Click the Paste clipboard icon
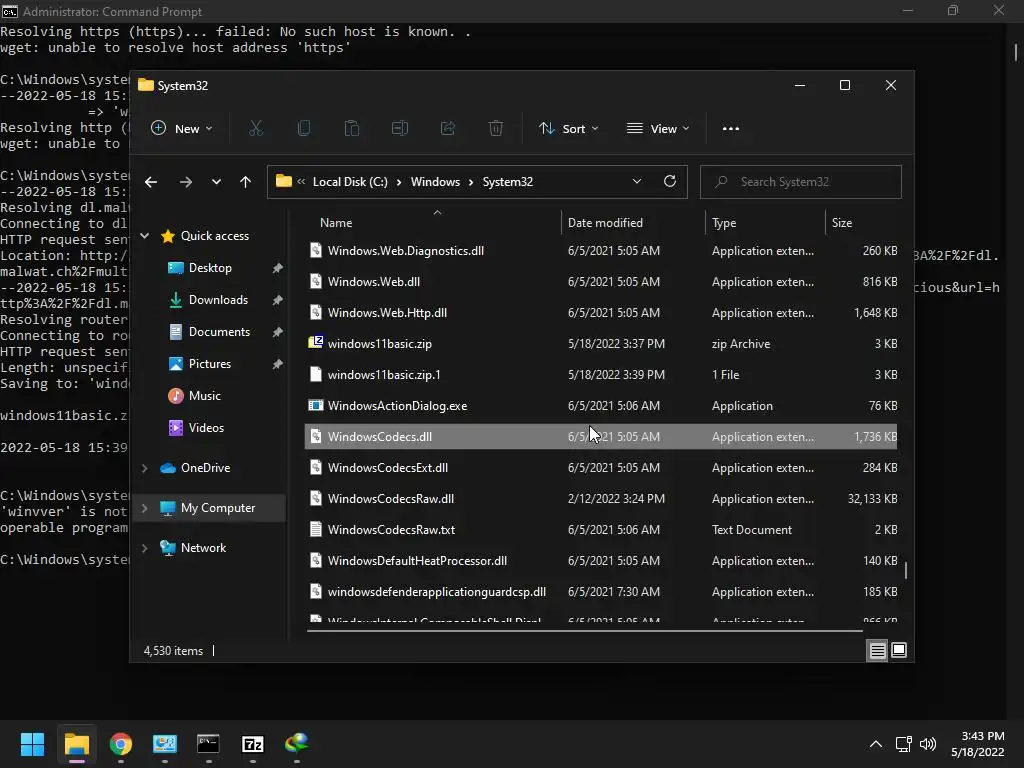1024x768 pixels. pyautogui.click(x=351, y=129)
